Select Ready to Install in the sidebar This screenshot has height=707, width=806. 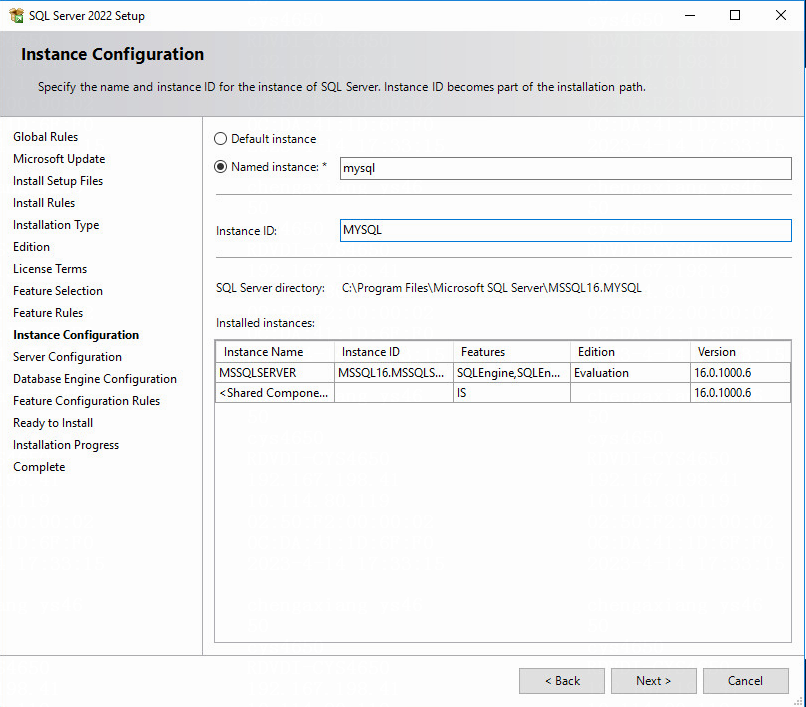pos(53,423)
